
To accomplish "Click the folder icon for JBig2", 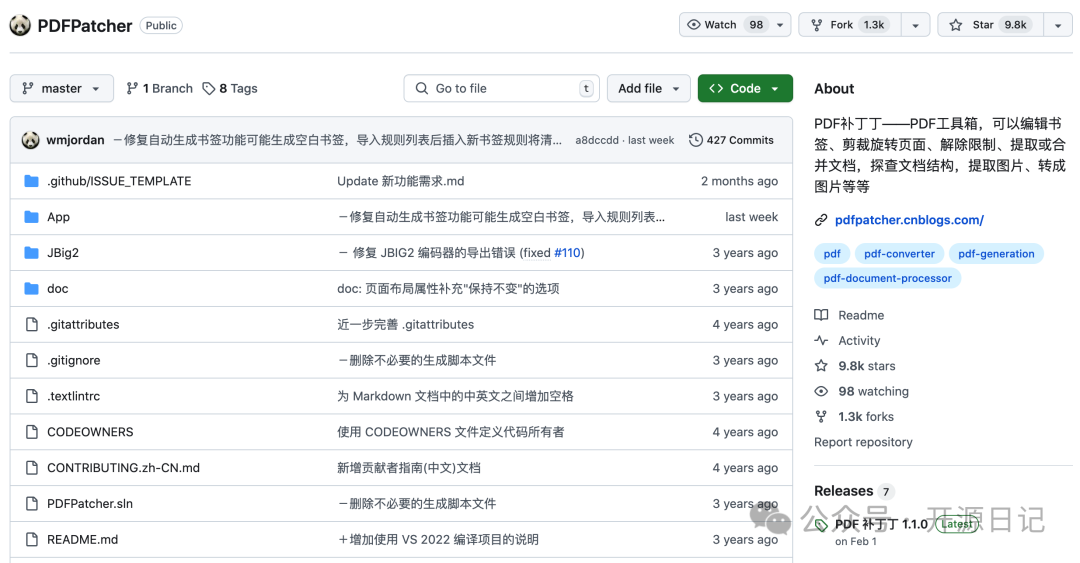I will coord(31,253).
